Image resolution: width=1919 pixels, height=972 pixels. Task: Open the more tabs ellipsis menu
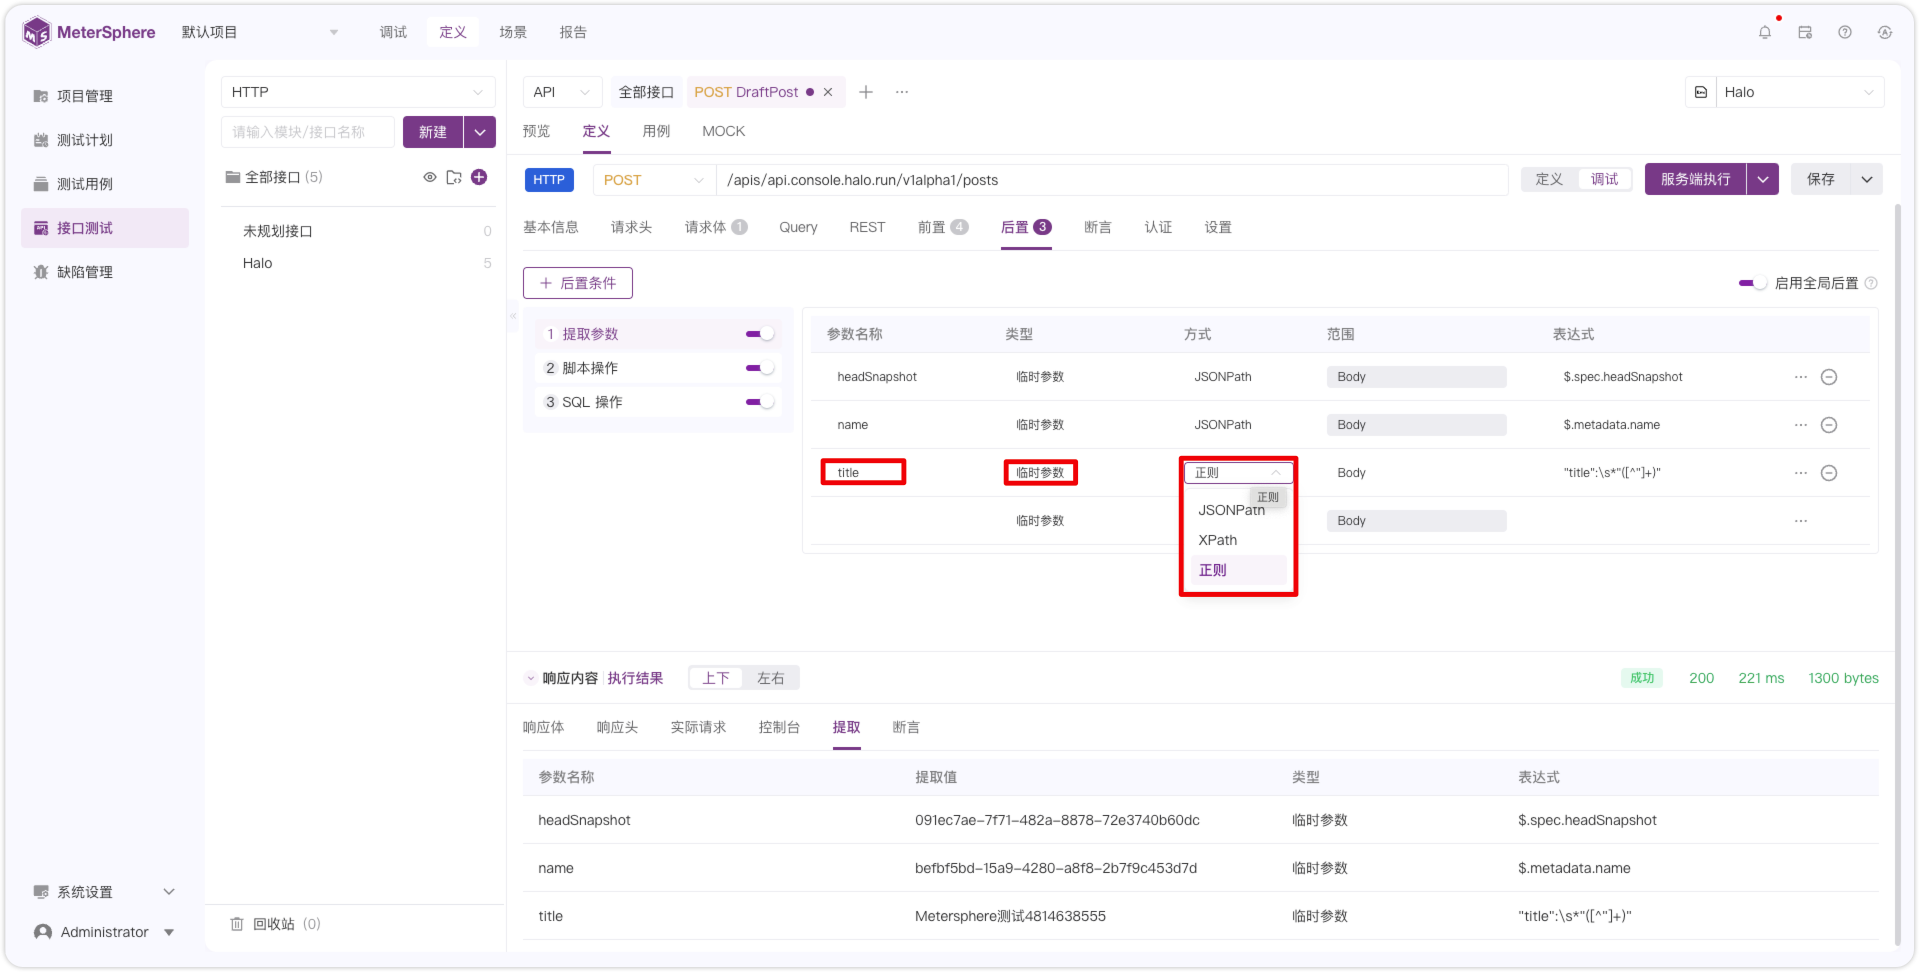pos(902,92)
